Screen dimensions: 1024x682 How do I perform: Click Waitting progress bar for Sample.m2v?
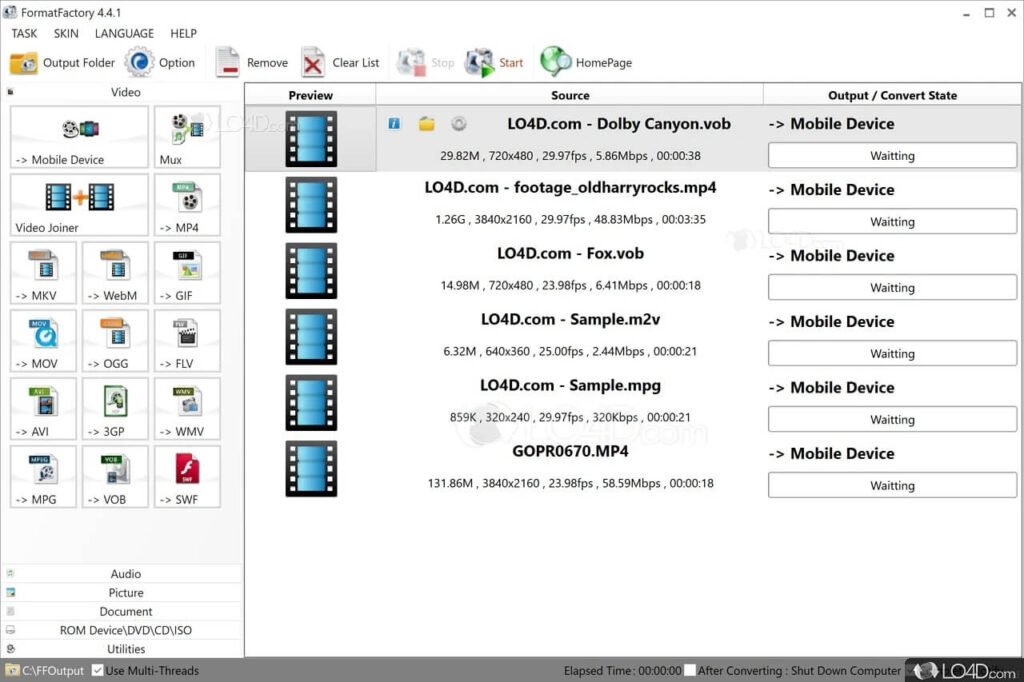892,353
